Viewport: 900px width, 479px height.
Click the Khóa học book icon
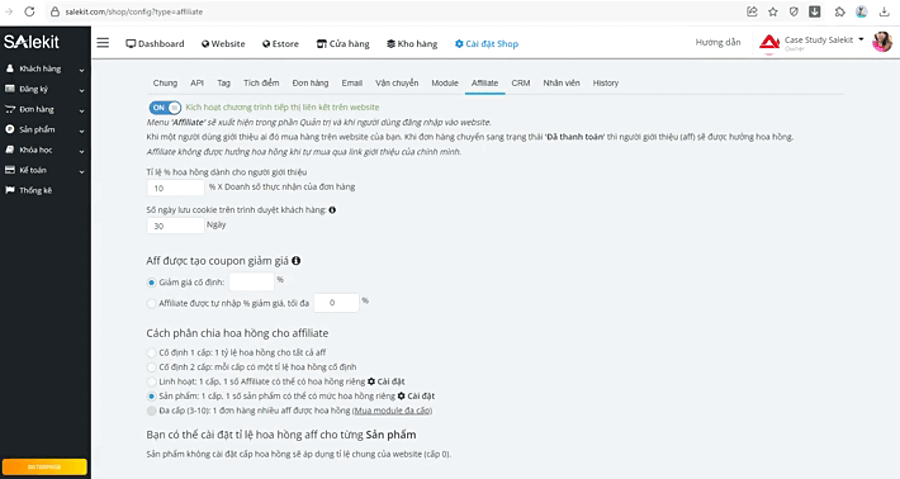point(10,150)
